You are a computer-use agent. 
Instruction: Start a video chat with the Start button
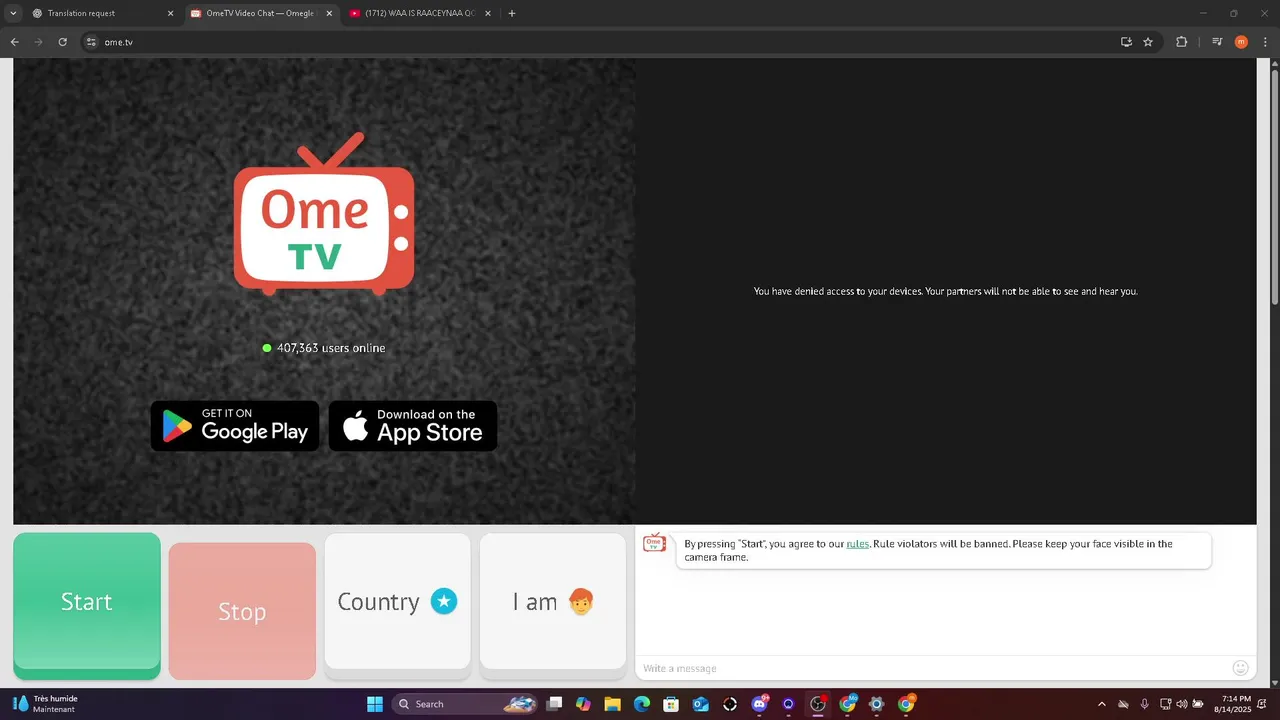point(87,605)
